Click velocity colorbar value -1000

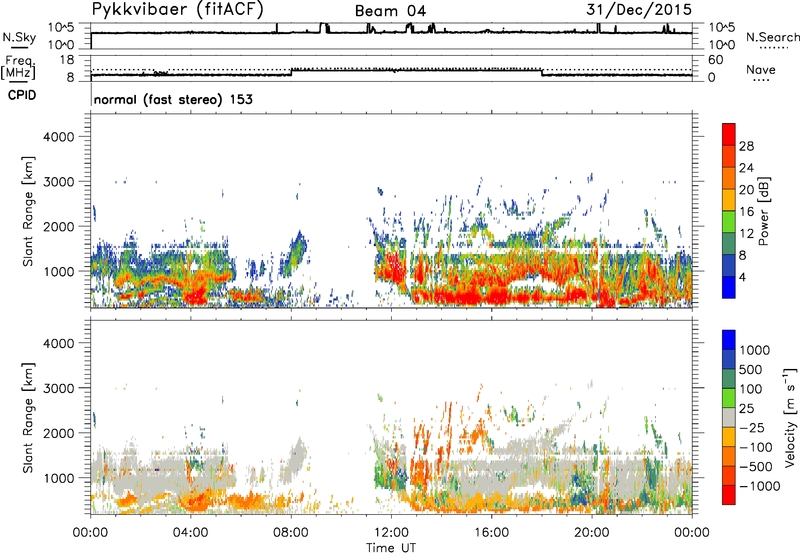(x=760, y=486)
